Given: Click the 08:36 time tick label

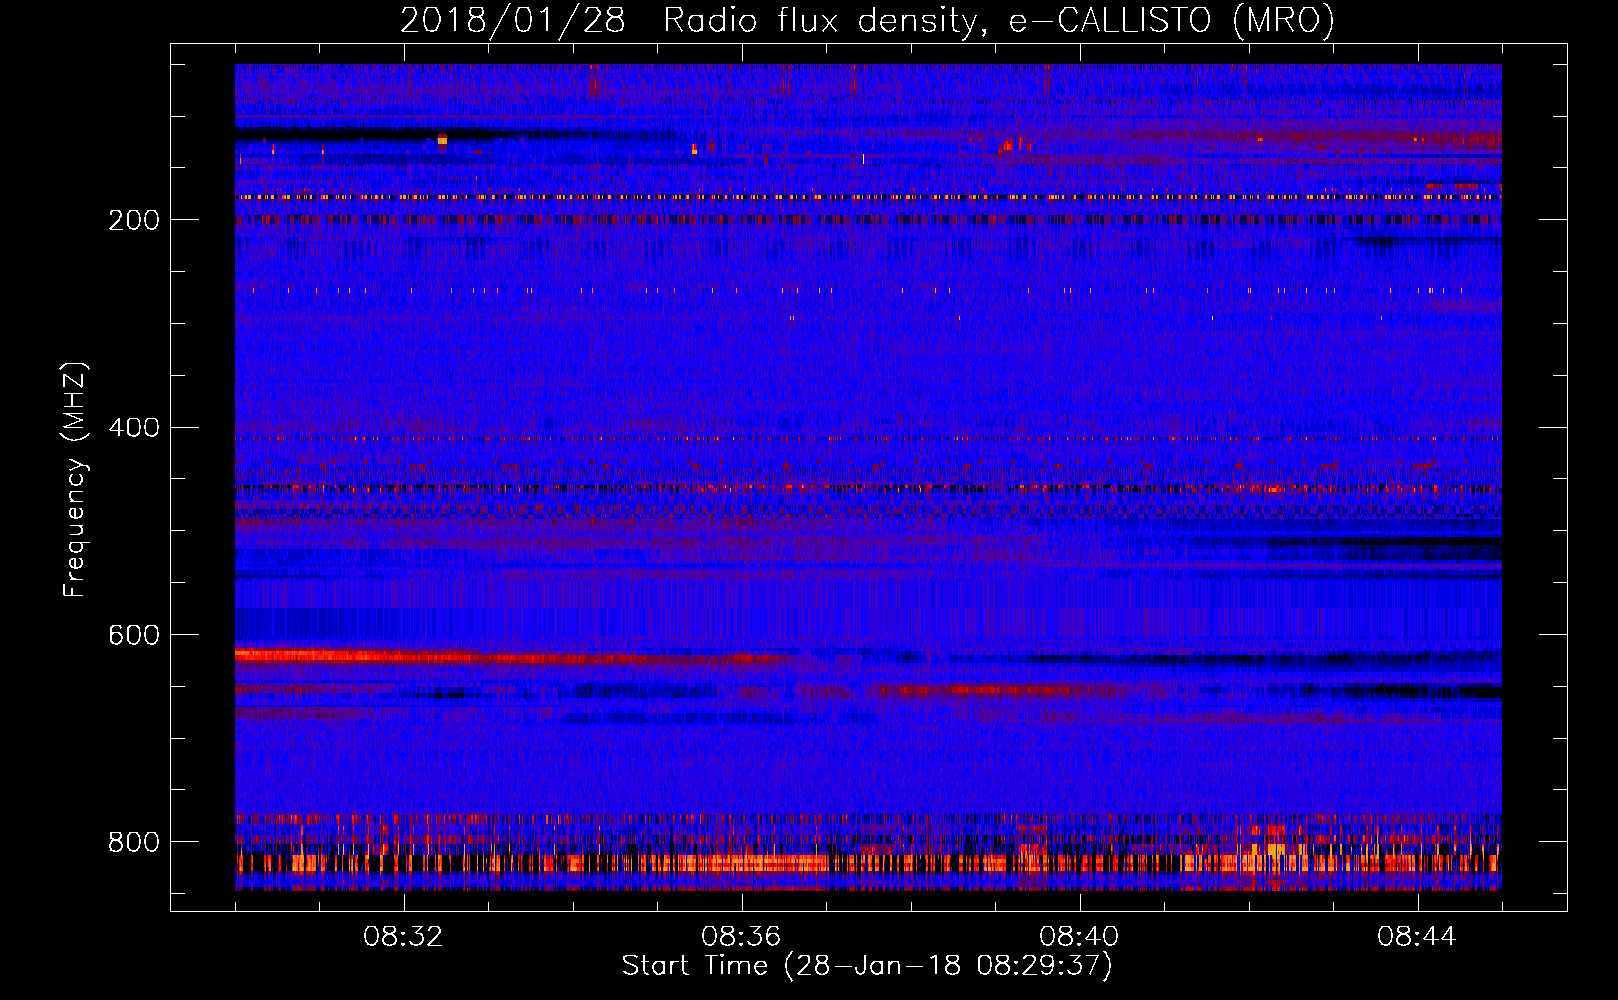Looking at the screenshot, I should (741, 937).
